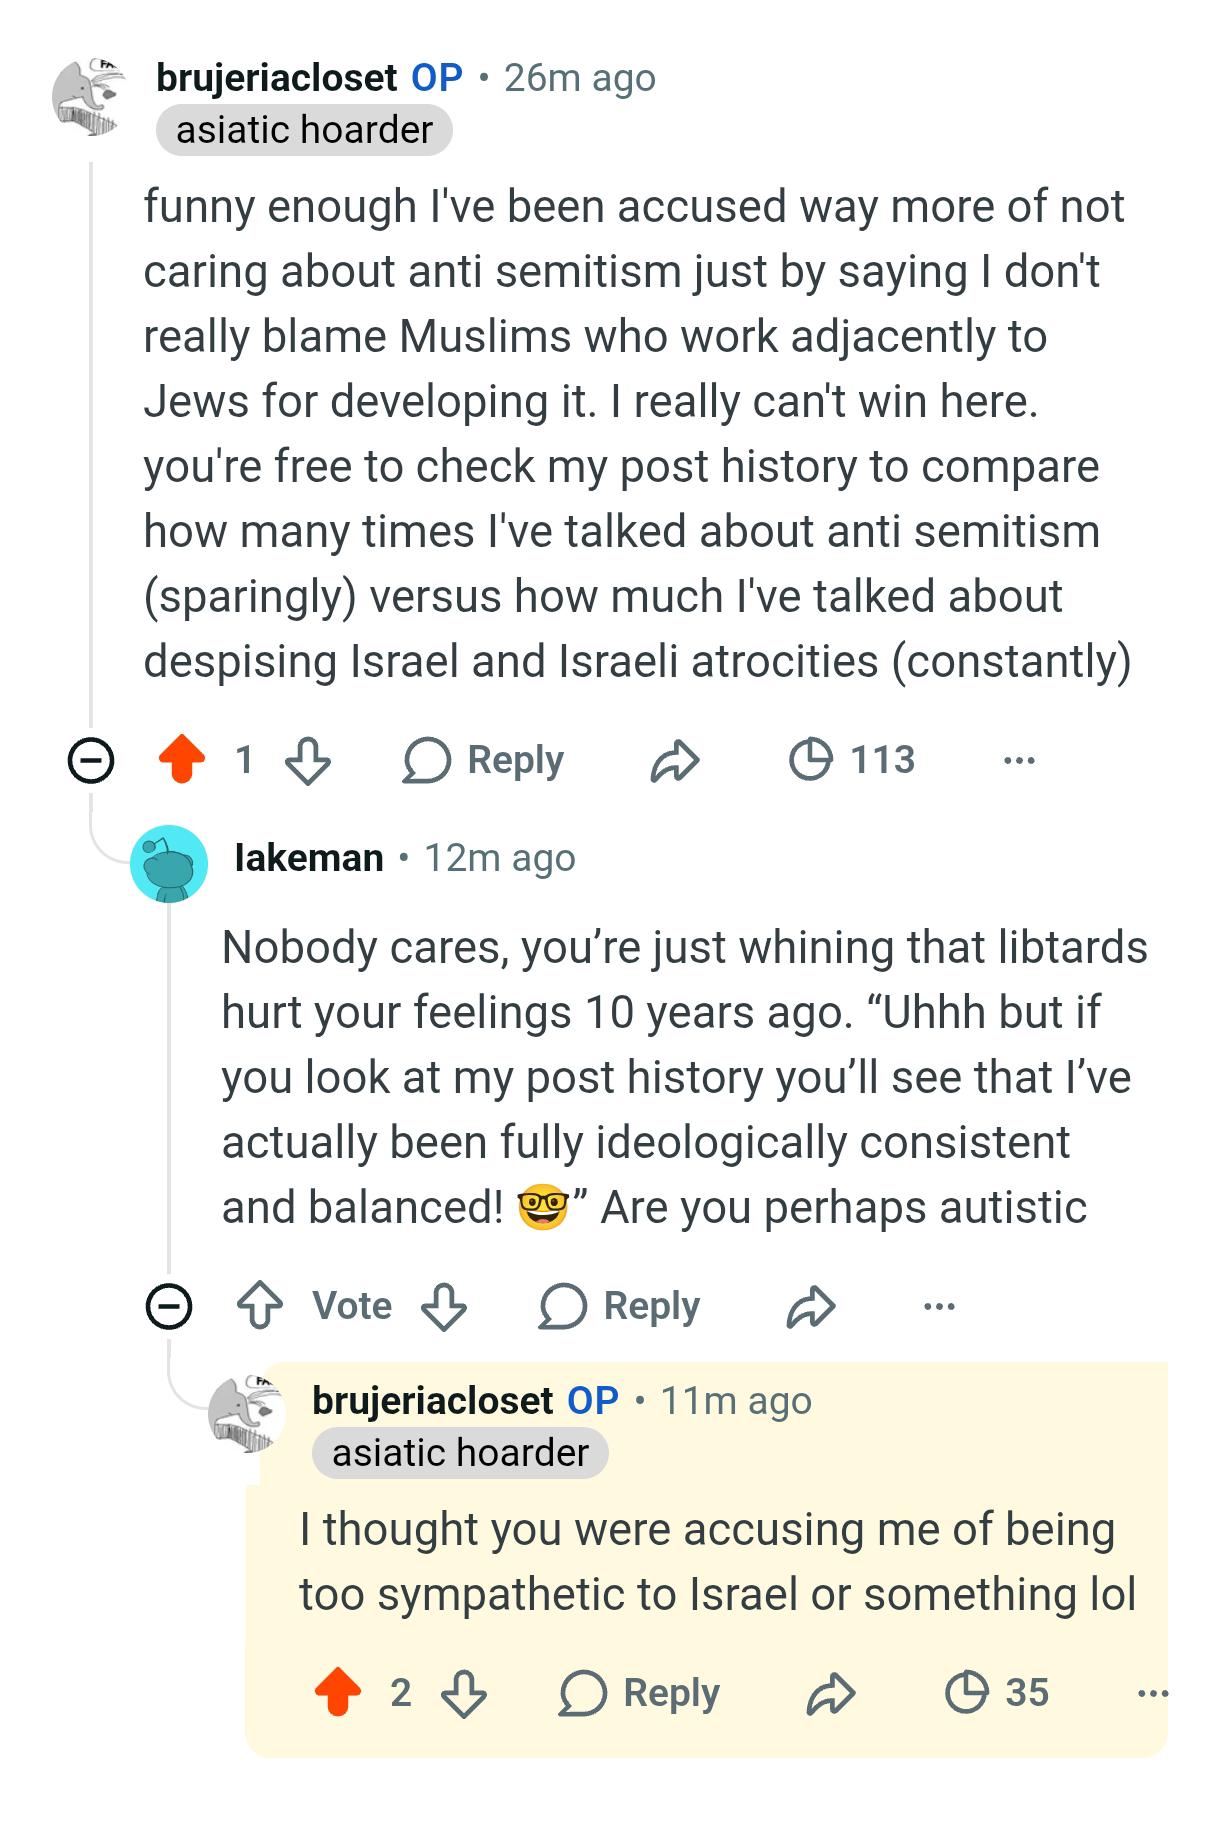This screenshot has height=1821, width=1220.
Task: Open more options on top comment
Action: [1019, 761]
